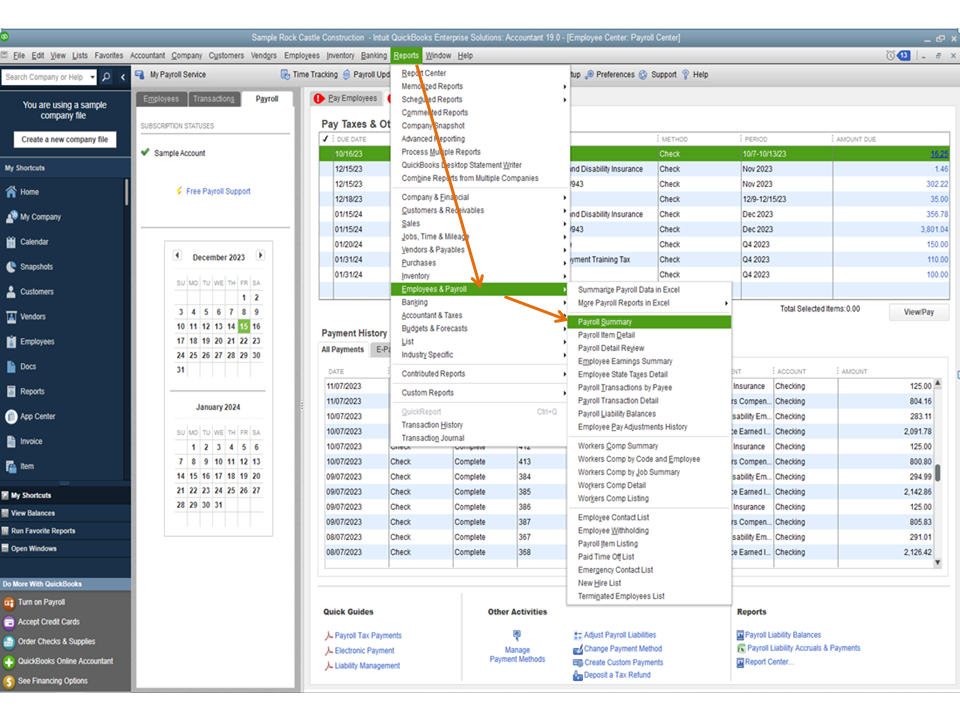Open App Center in the shortcuts sidebar
Image resolution: width=960 pixels, height=720 pixels.
37,416
